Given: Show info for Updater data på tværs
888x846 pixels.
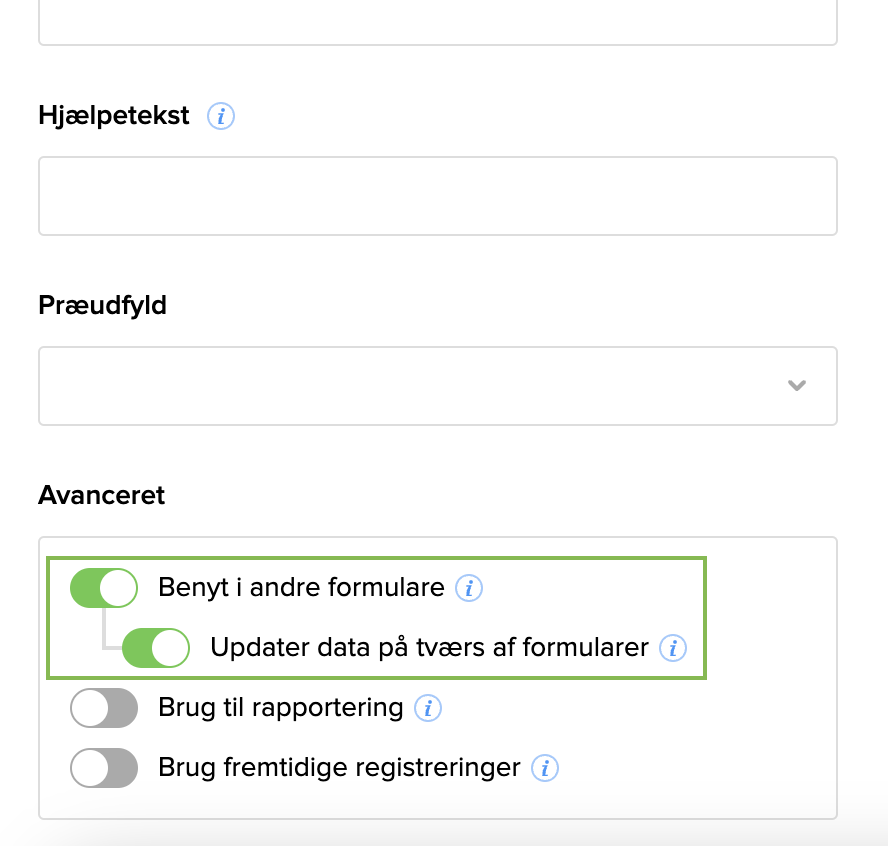Looking at the screenshot, I should pos(674,648).
